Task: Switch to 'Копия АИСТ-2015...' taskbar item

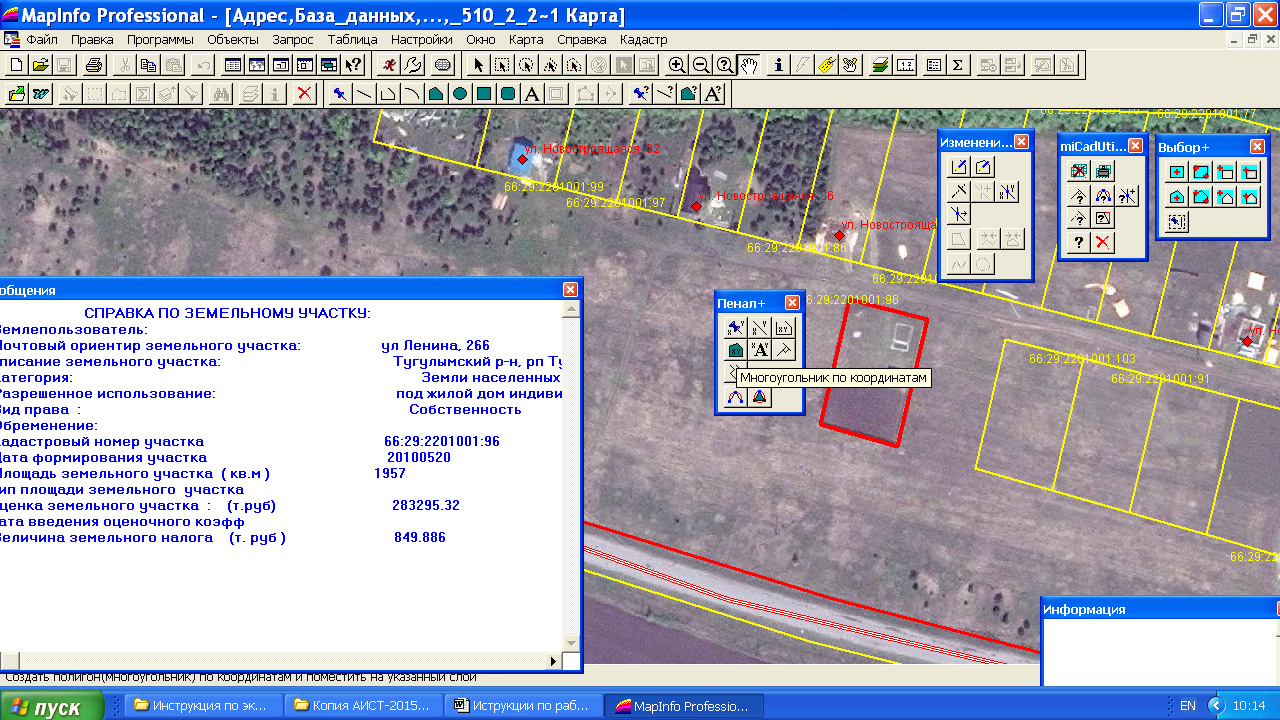Action: [x=363, y=705]
